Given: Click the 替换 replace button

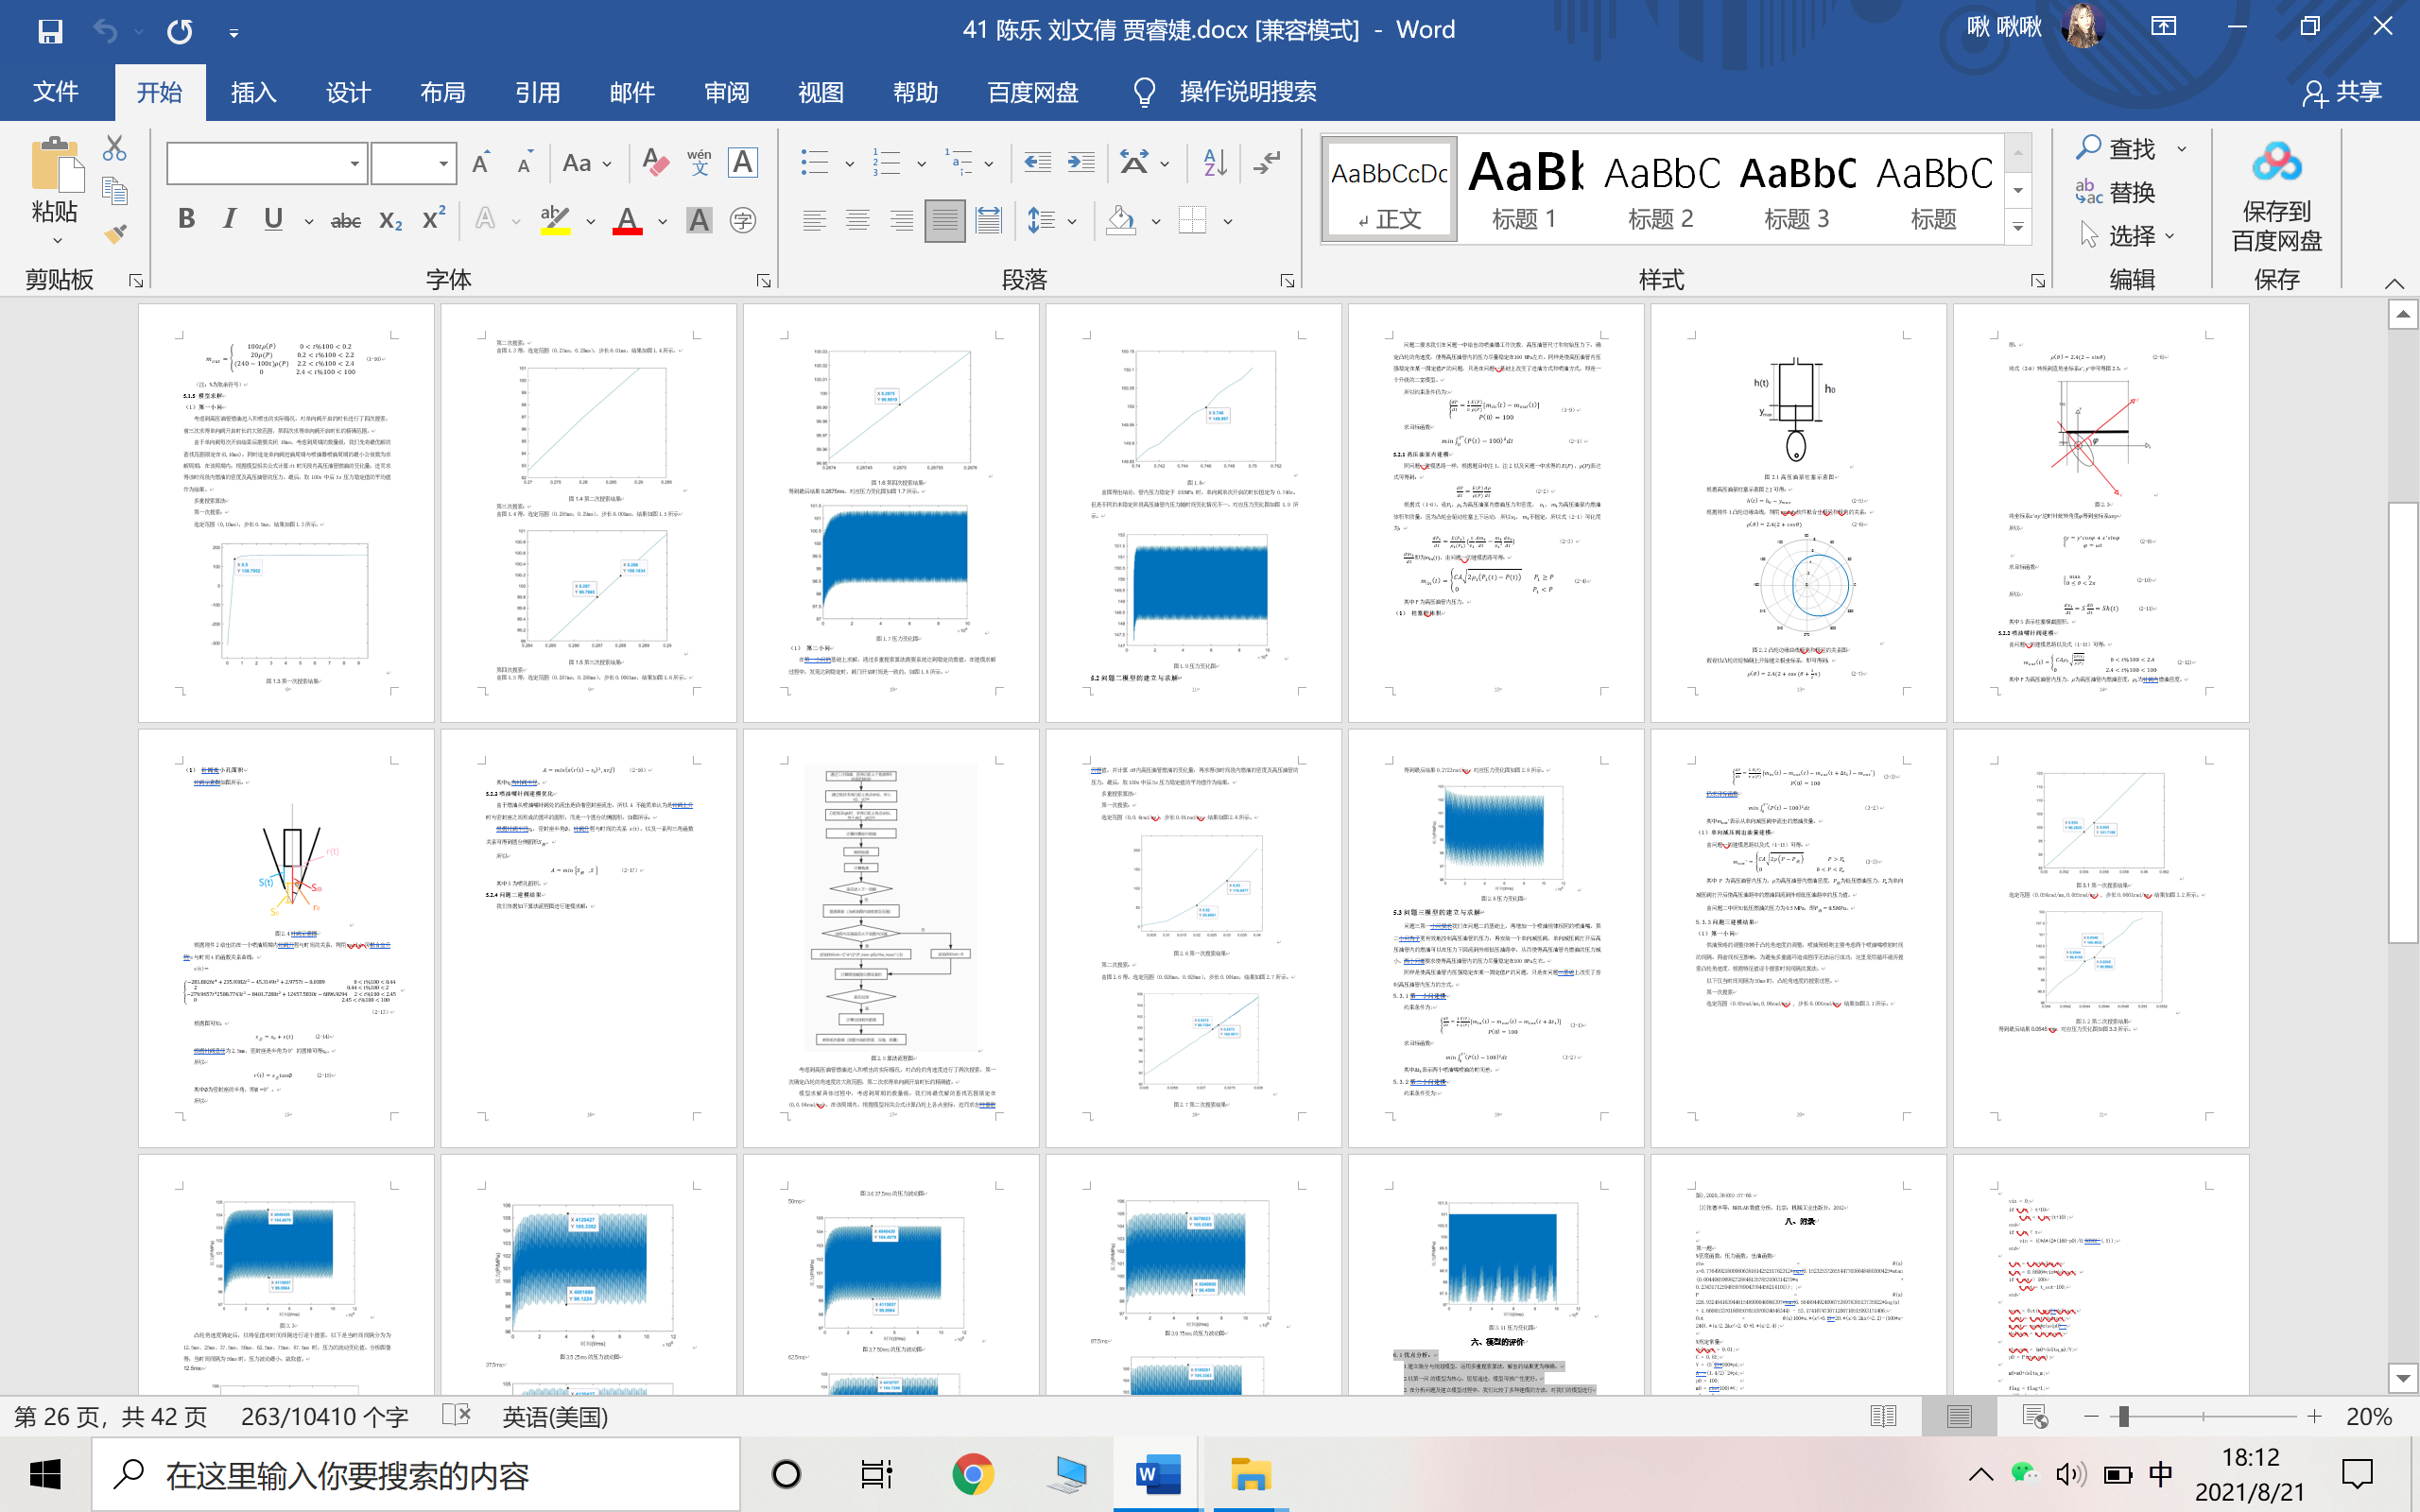Looking at the screenshot, I should tap(2115, 192).
